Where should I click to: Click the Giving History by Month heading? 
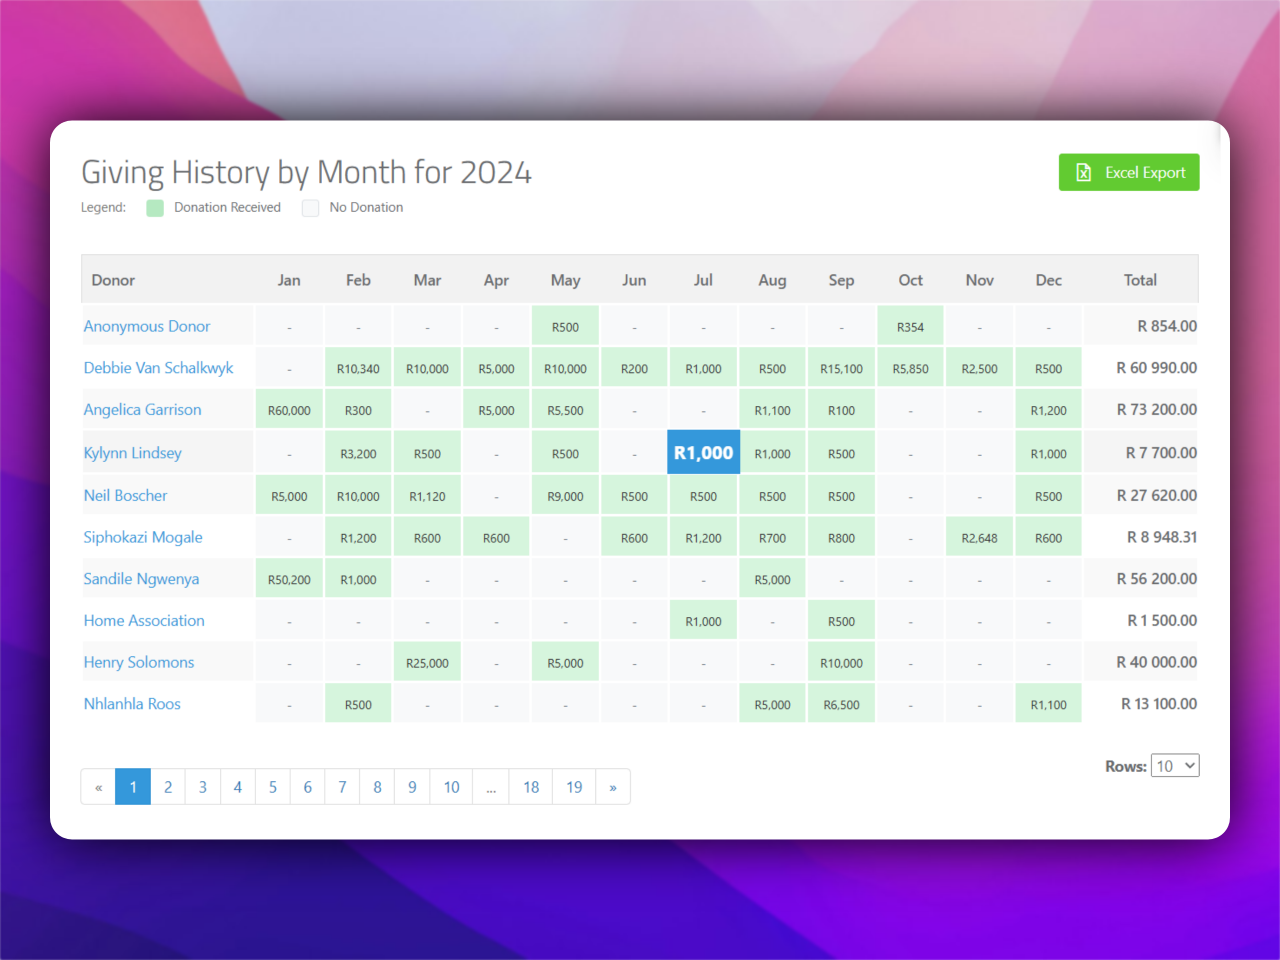pyautogui.click(x=306, y=172)
